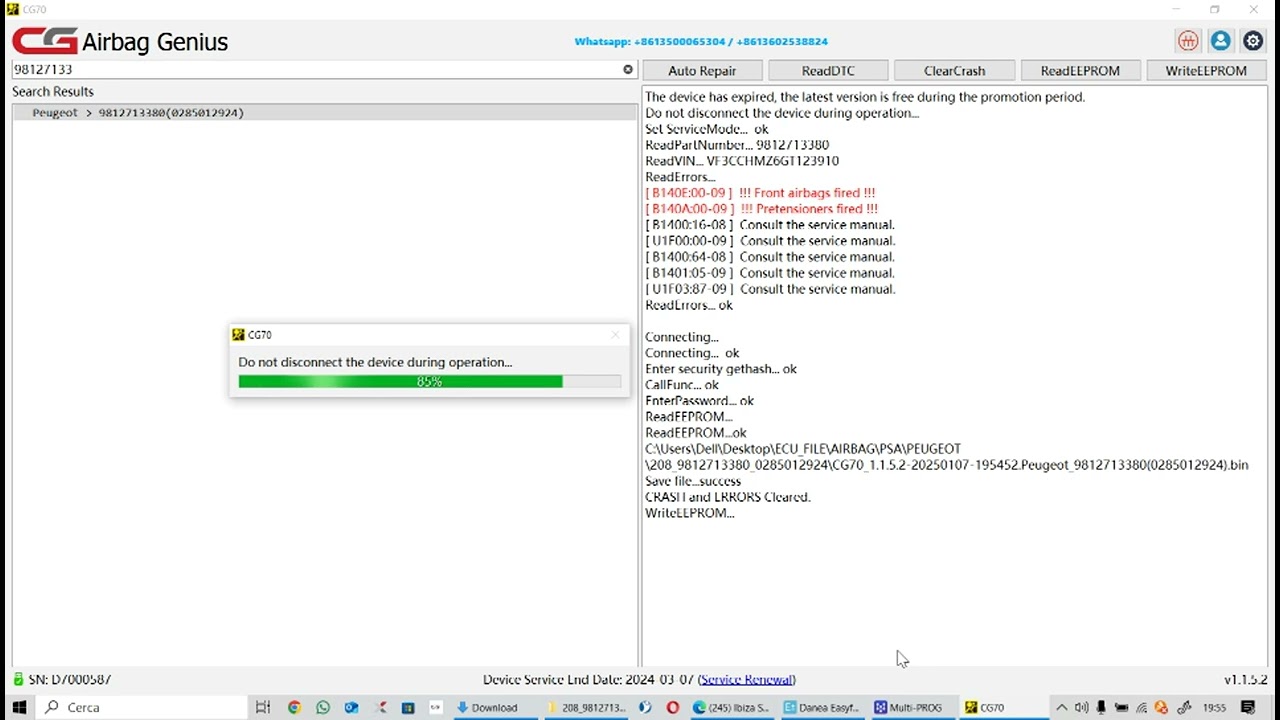1280x720 pixels.
Task: Click the Whatsapp contact numbers text
Action: point(701,42)
